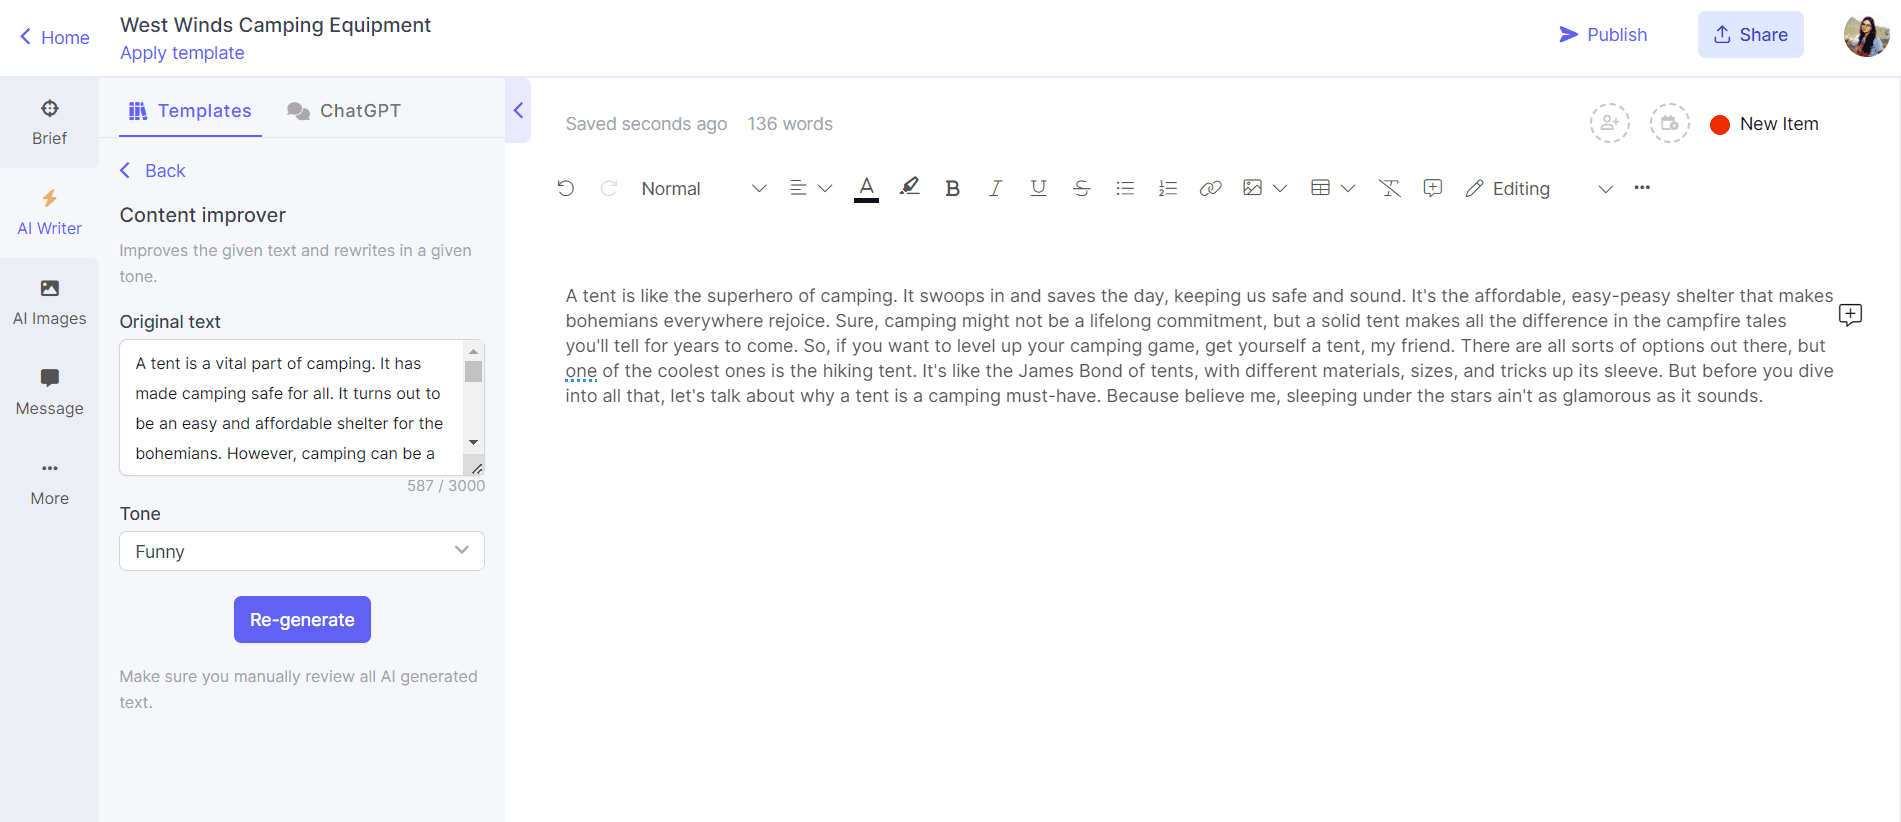Click the Share button
1901x822 pixels.
click(1750, 35)
